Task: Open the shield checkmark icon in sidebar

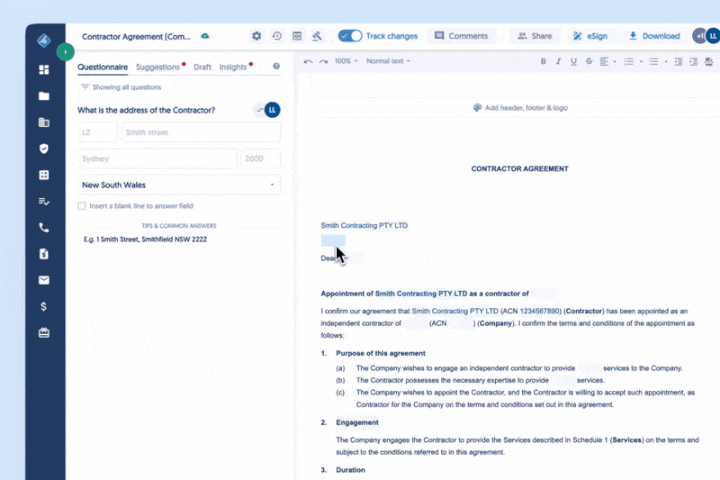Action: (44, 148)
